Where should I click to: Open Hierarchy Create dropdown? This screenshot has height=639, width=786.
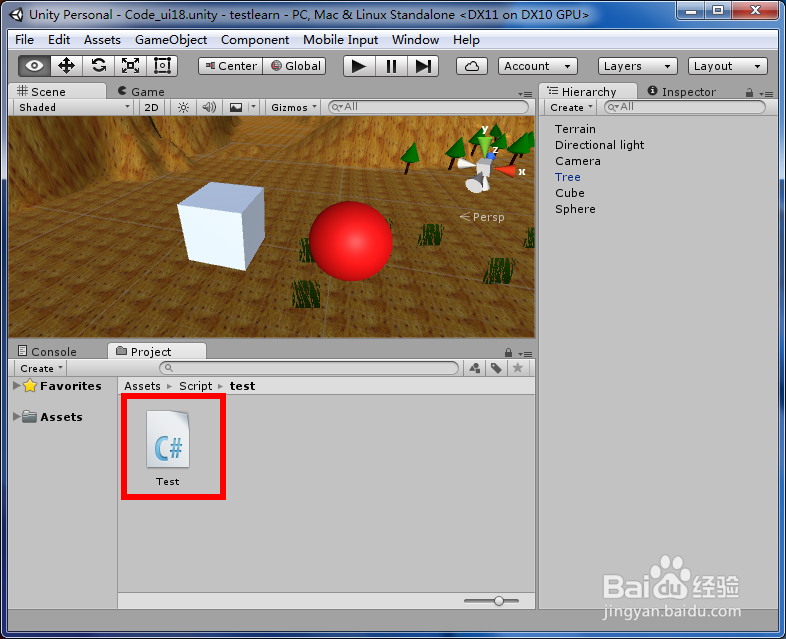(x=571, y=107)
